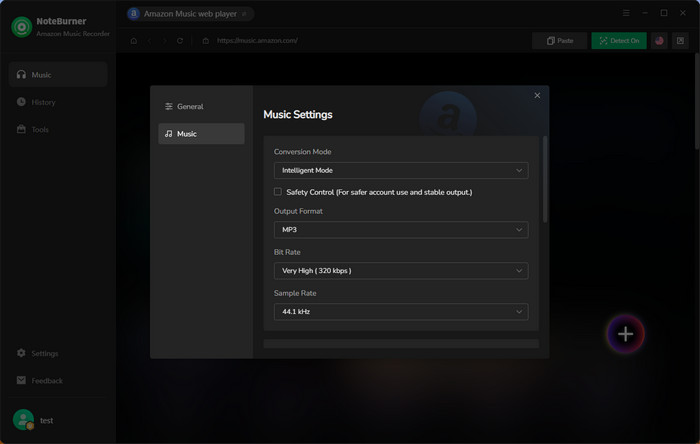Viewport: 700px width, 444px height.
Task: Open the Output Format dropdown showing MP3
Action: (x=401, y=230)
